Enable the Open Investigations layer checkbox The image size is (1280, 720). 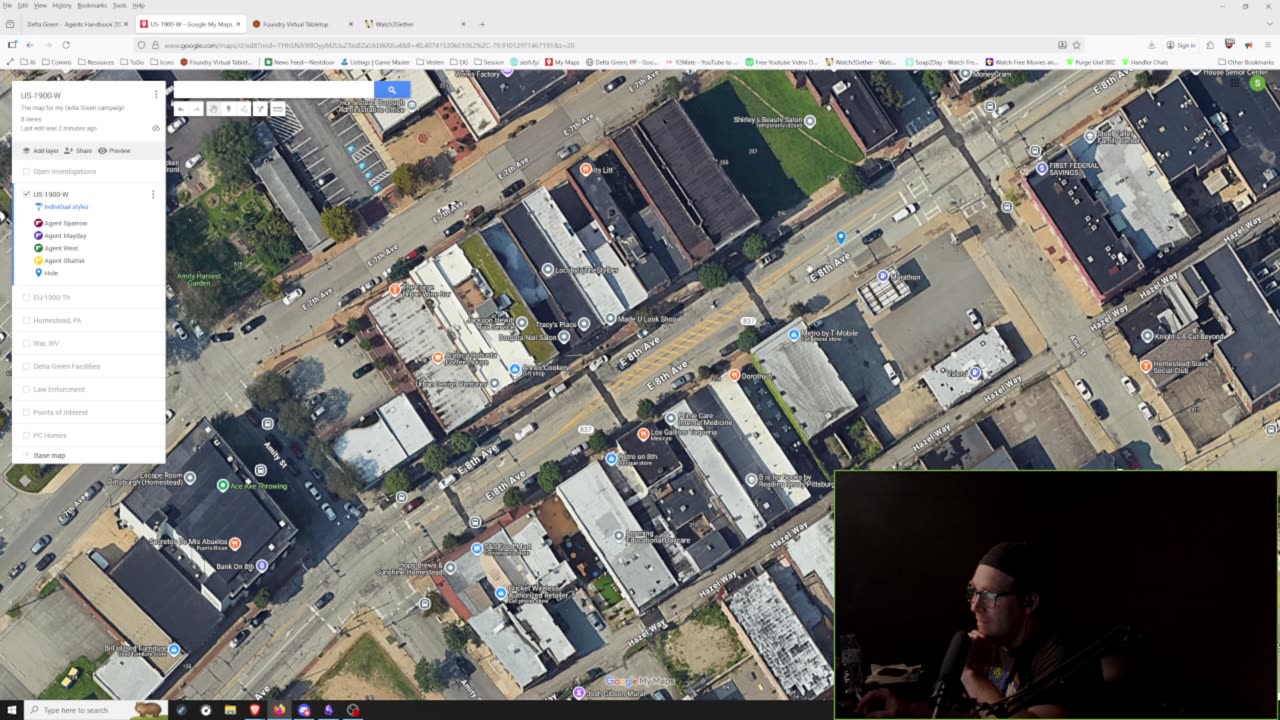pyautogui.click(x=27, y=171)
